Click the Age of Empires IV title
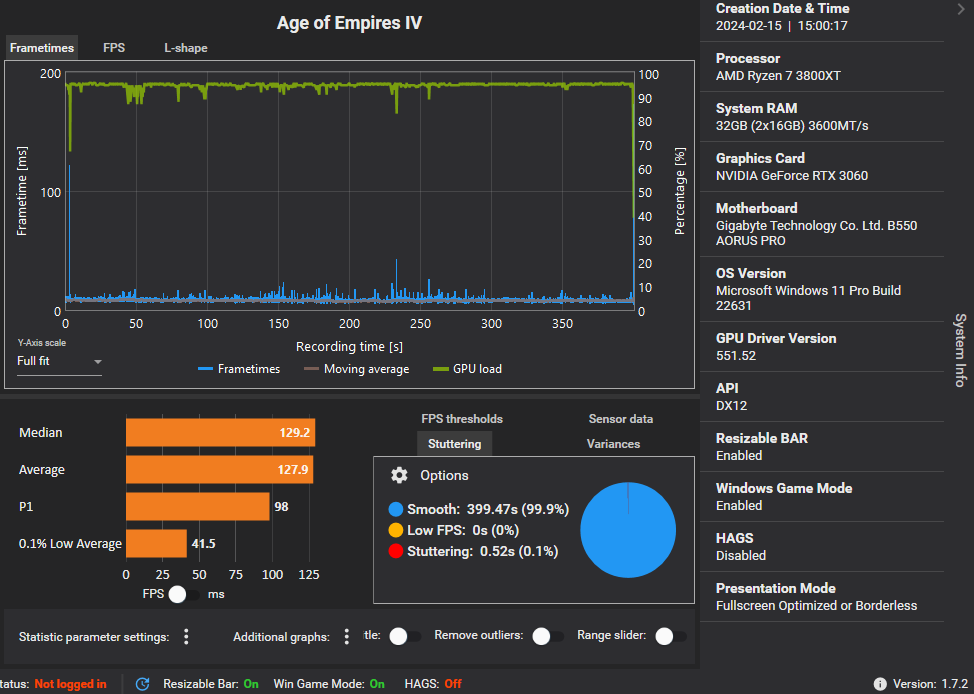 [349, 24]
